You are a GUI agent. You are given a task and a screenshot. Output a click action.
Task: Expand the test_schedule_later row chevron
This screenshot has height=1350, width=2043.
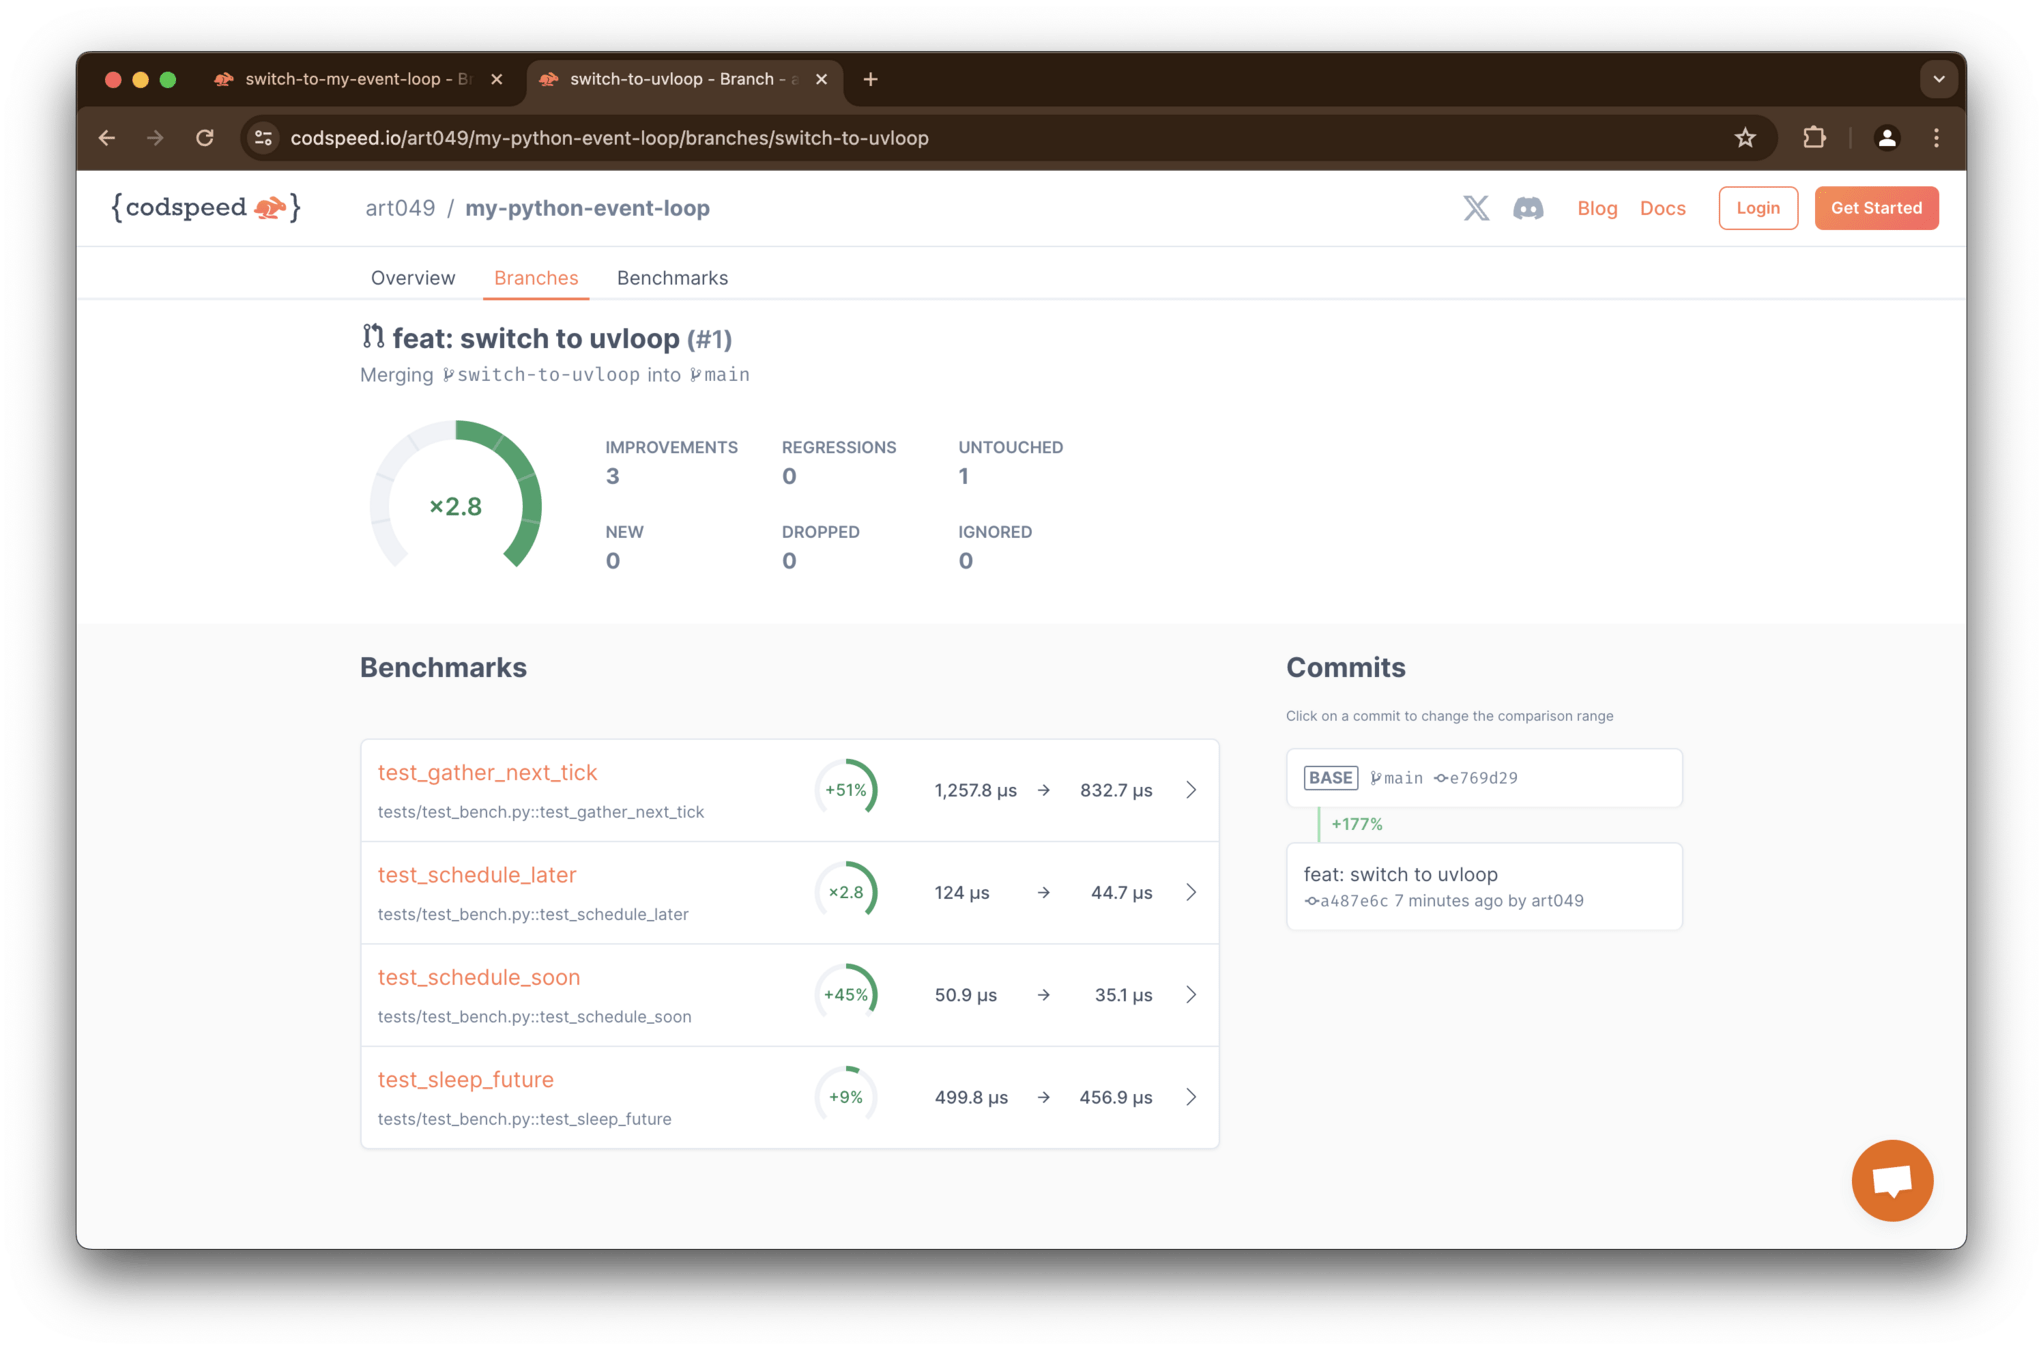pyautogui.click(x=1191, y=892)
